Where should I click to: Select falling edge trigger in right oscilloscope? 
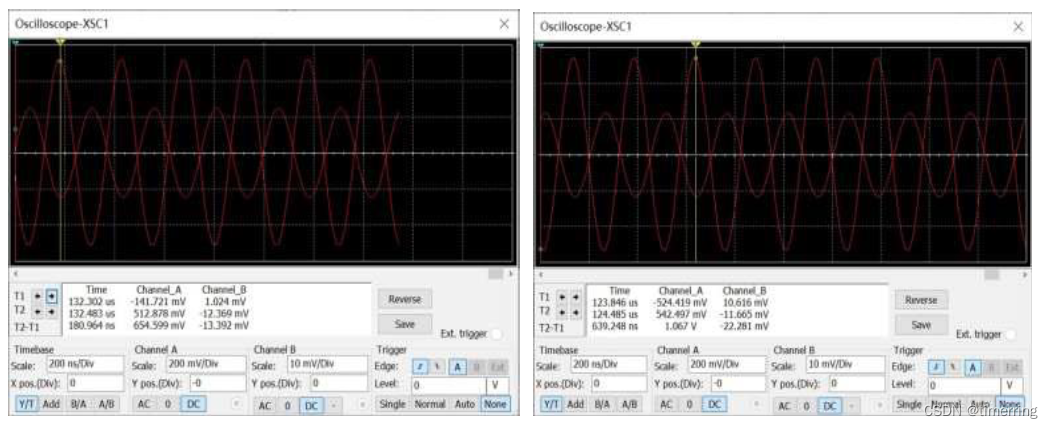click(952, 367)
